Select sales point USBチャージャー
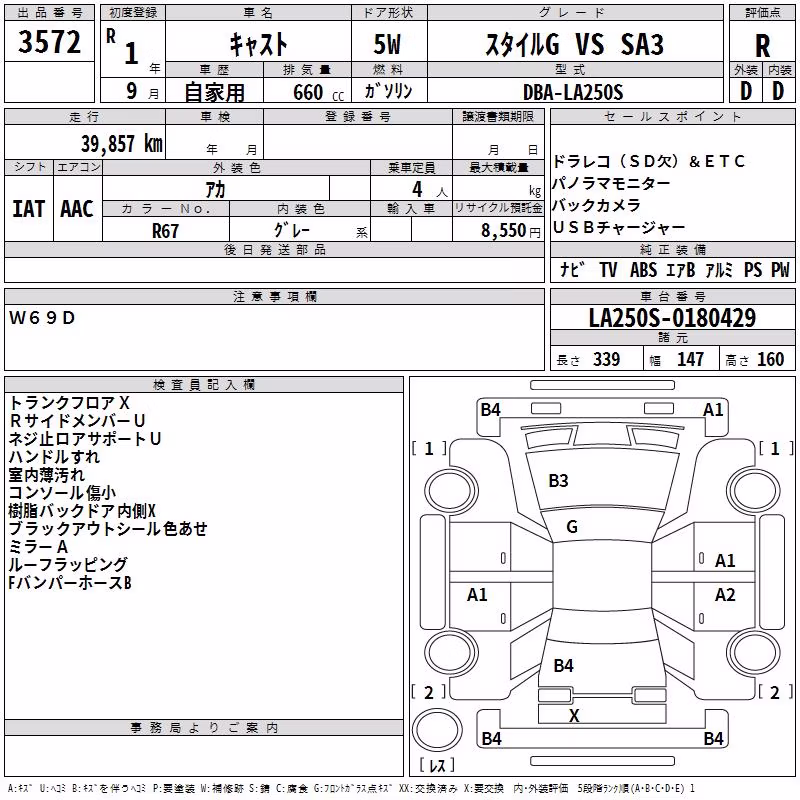The height and width of the screenshot is (800, 800). pyautogui.click(x=619, y=228)
